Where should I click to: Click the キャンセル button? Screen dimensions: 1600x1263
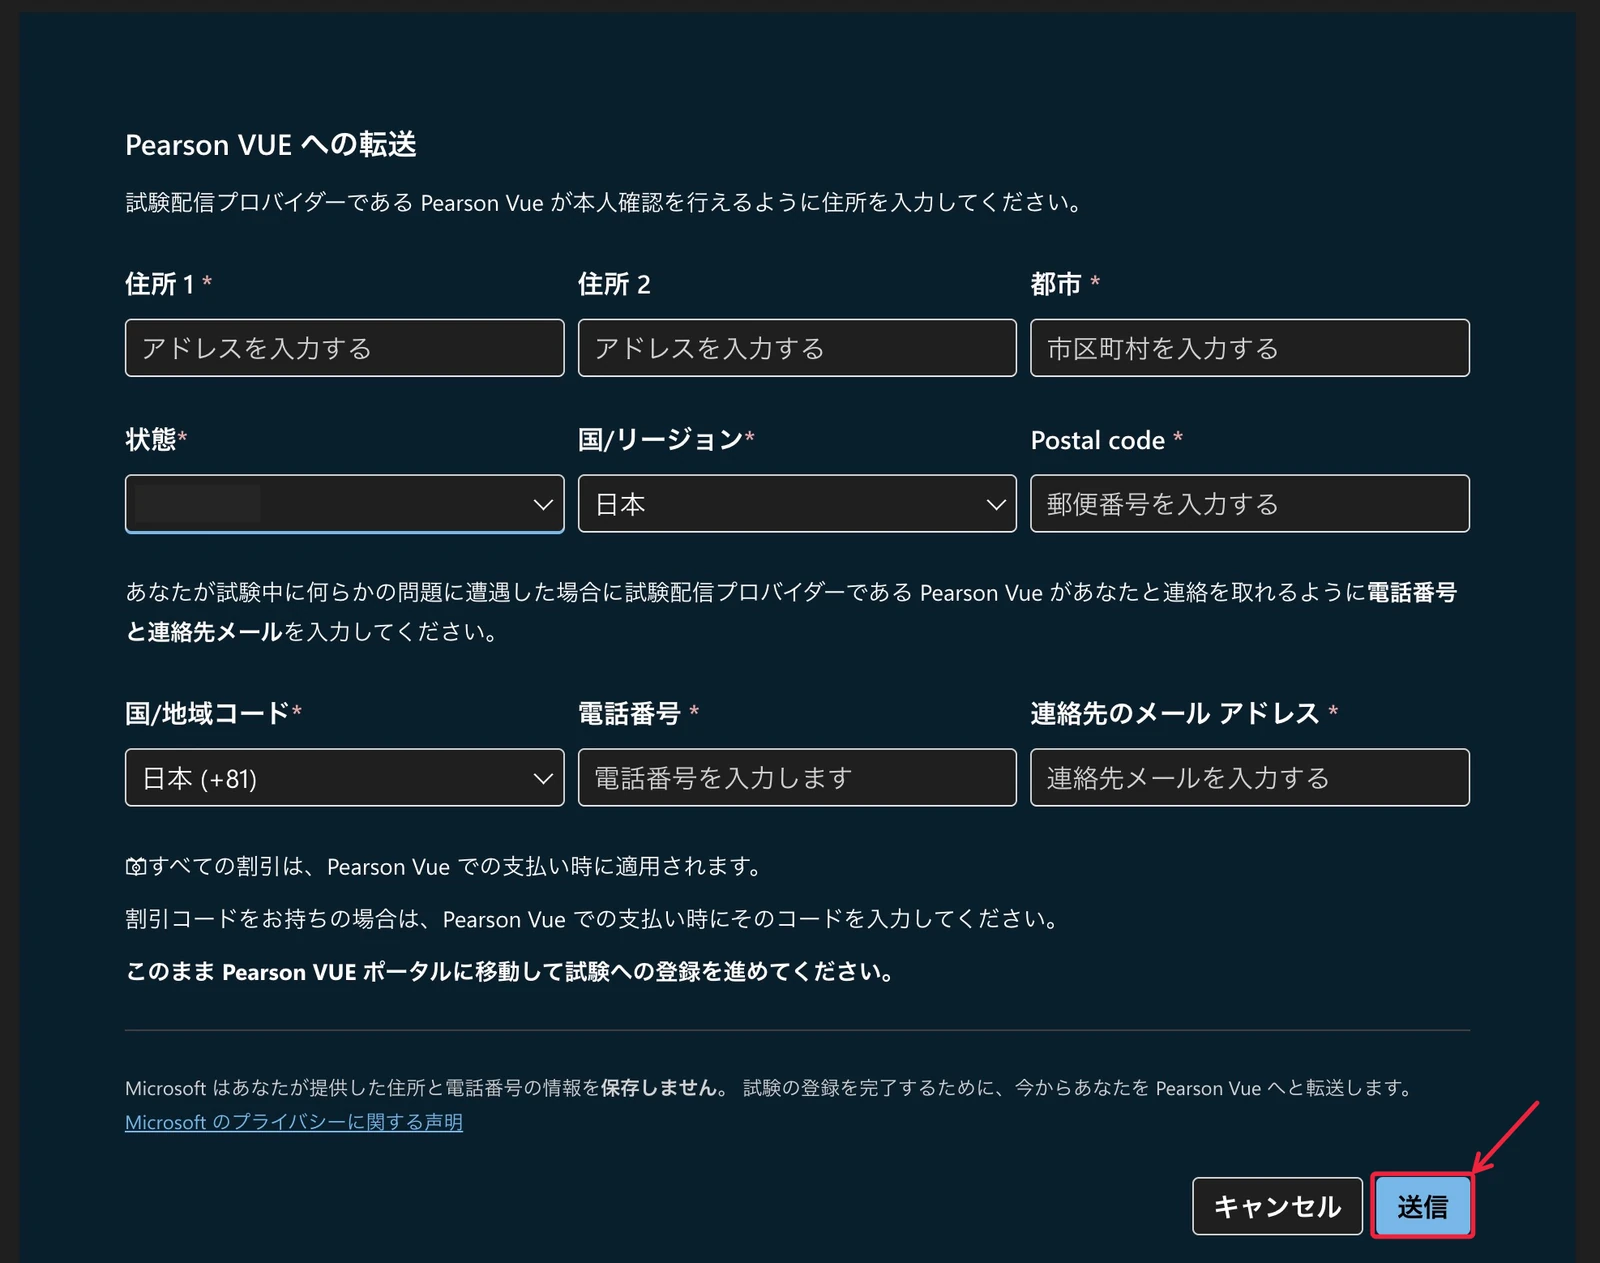pyautogui.click(x=1277, y=1206)
